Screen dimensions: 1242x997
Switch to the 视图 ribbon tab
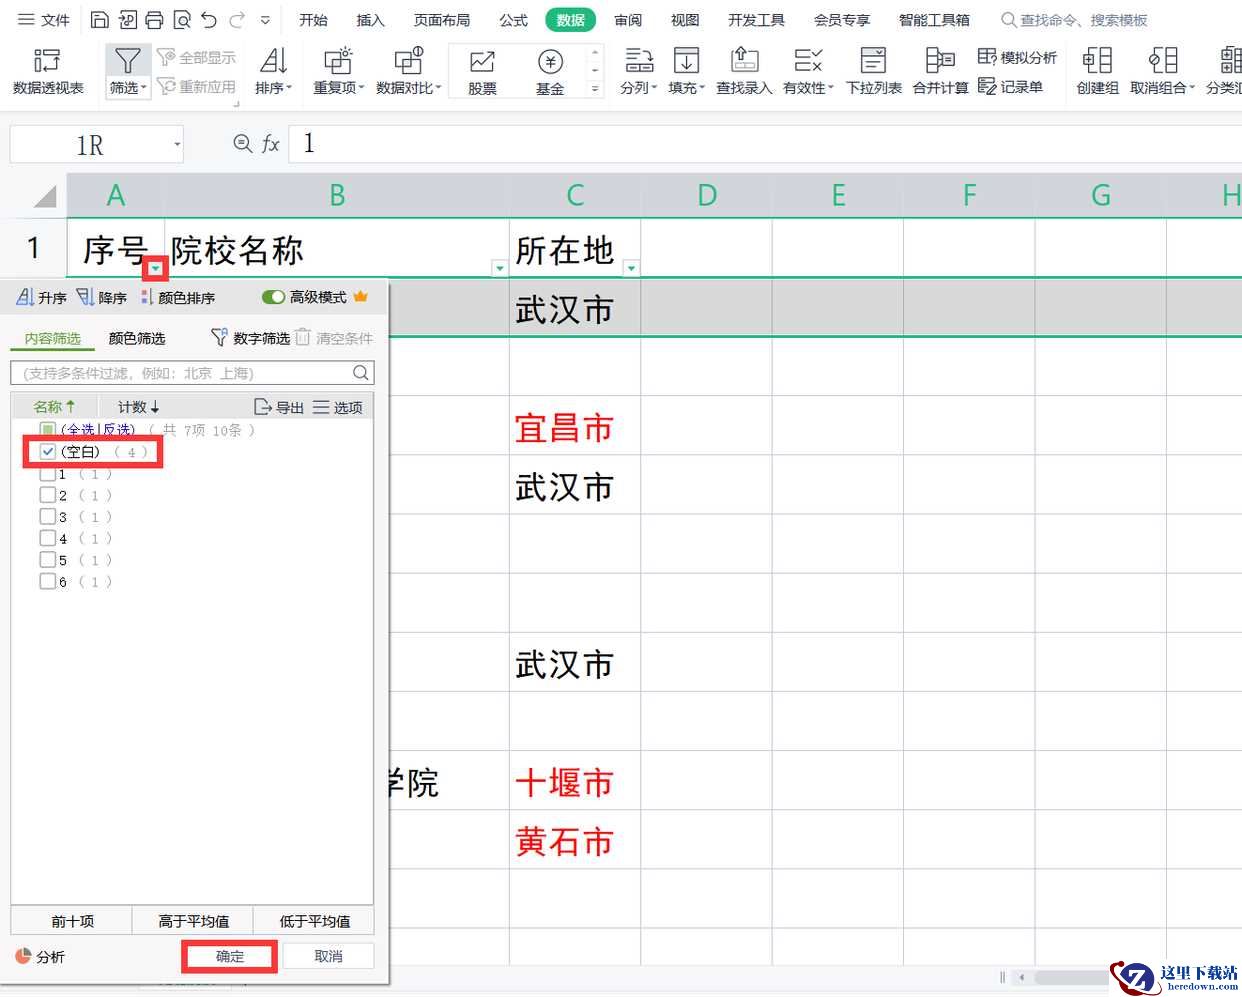coord(685,20)
